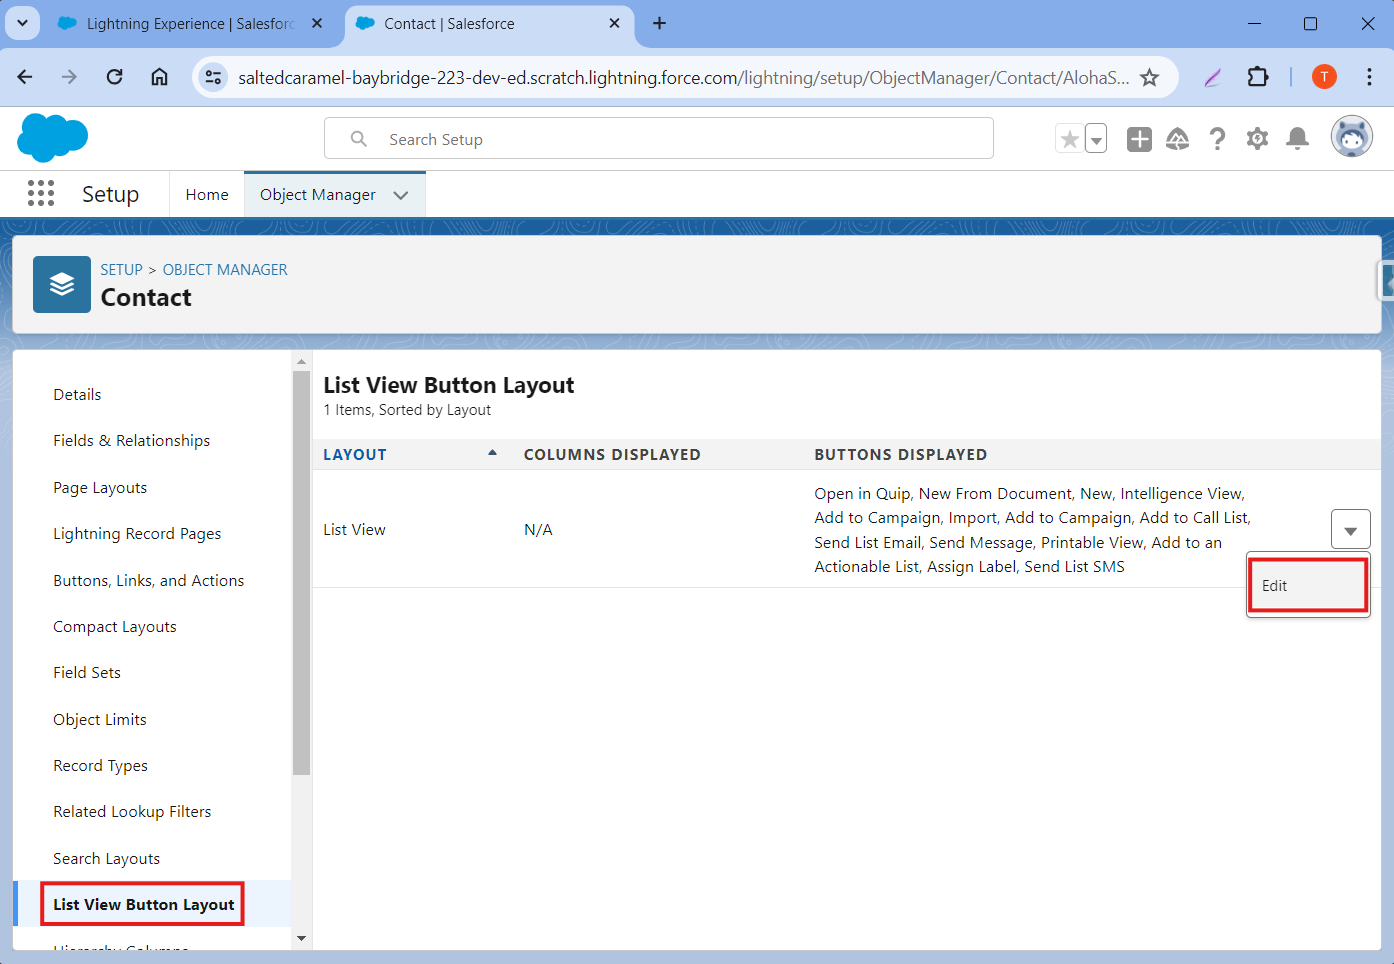Open the Chrome three-dot menu

pos(1369,77)
